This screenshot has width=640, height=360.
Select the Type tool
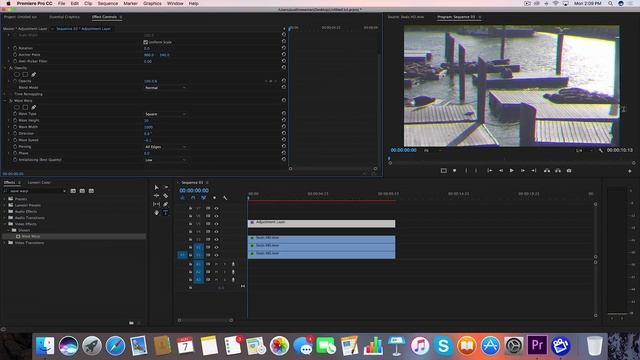[166, 213]
